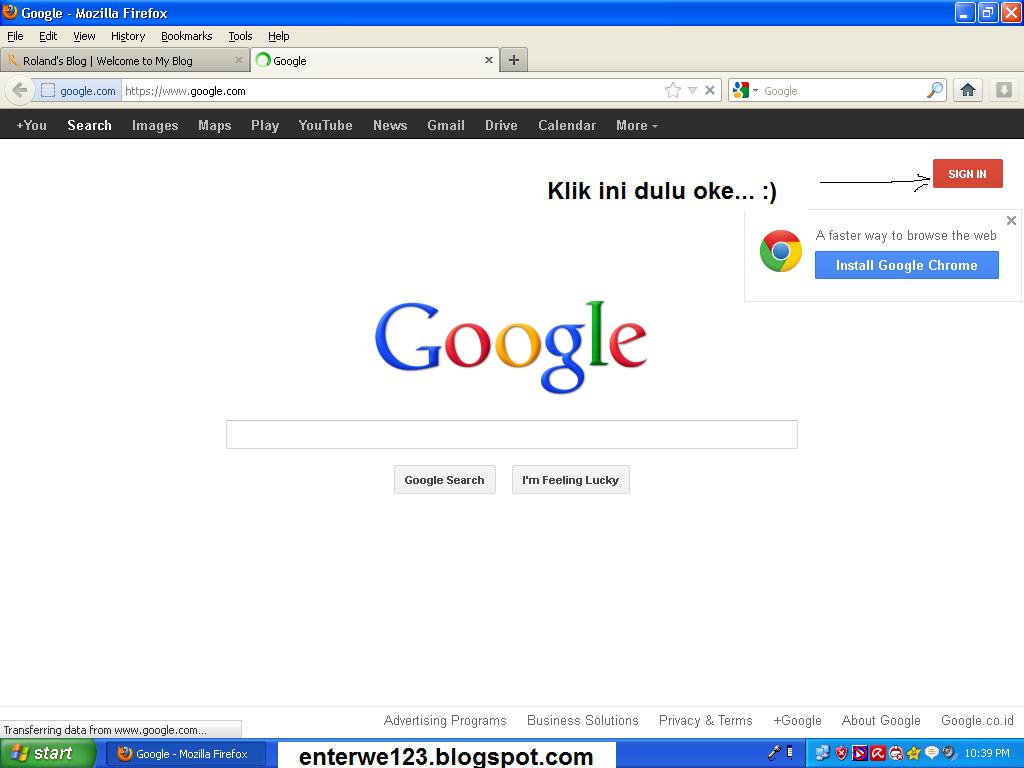Click the printer error tray icon

[x=896, y=754]
